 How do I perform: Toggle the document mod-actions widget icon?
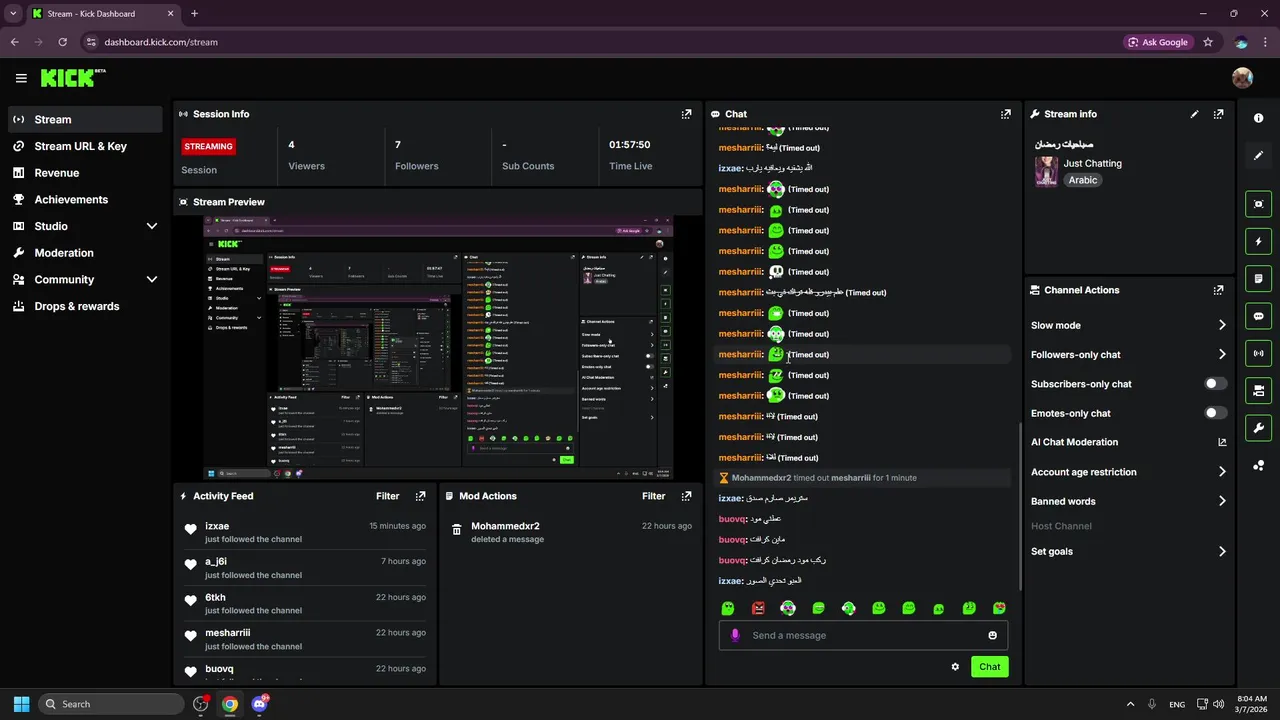[1258, 278]
